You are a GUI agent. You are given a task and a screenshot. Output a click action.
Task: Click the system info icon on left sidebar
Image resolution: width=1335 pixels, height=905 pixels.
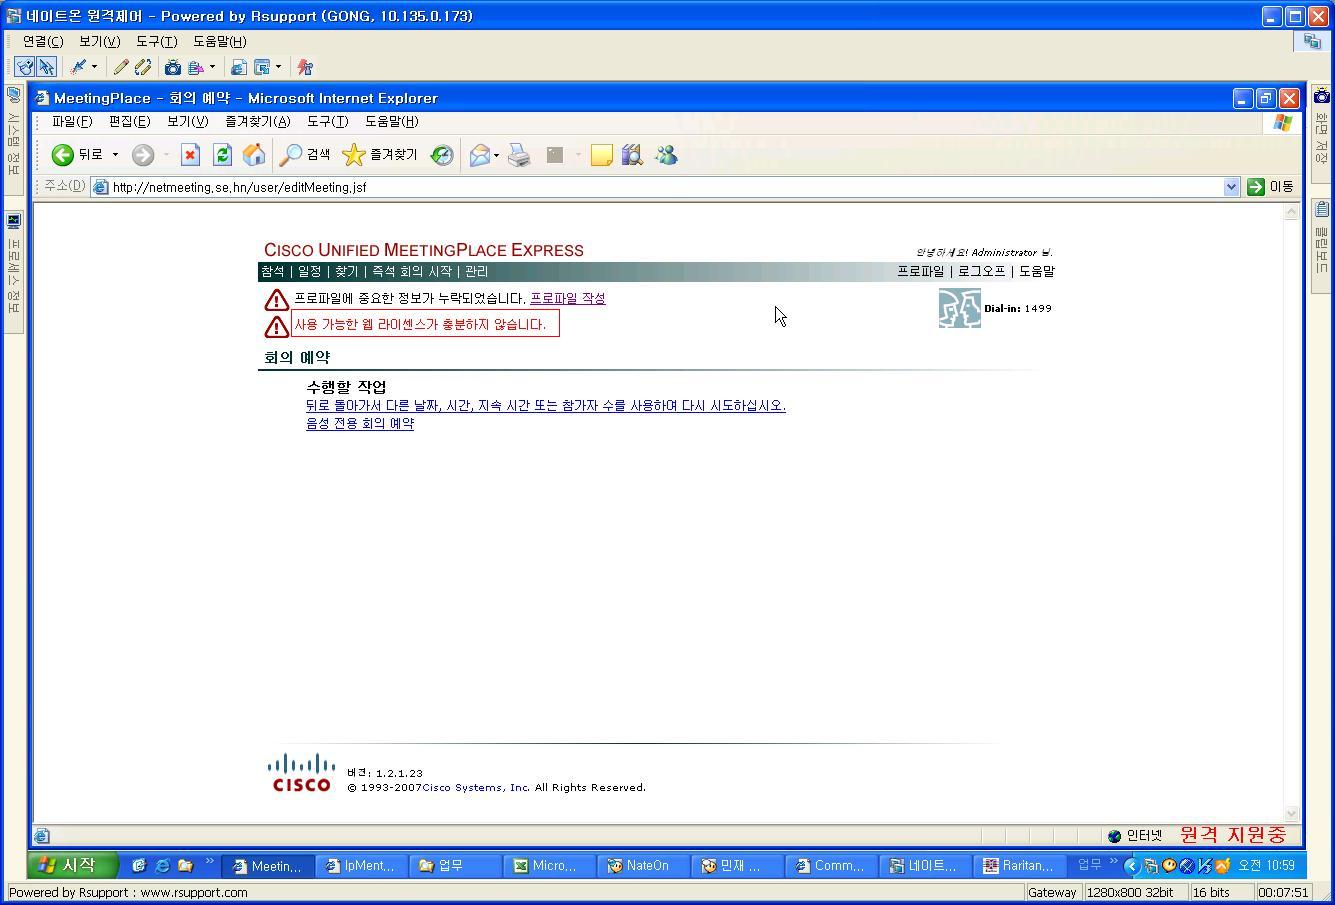[13, 96]
